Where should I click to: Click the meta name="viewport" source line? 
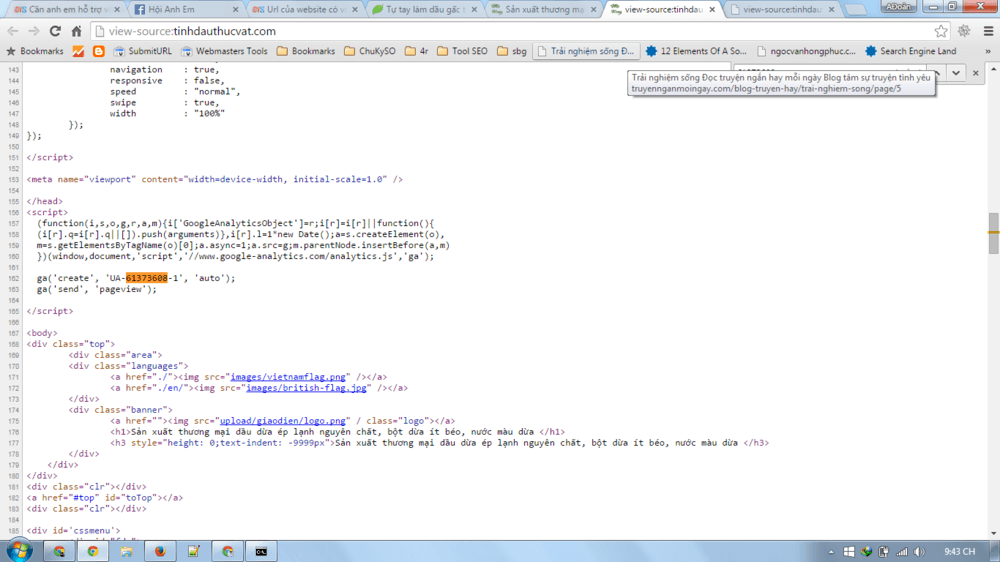tap(214, 179)
